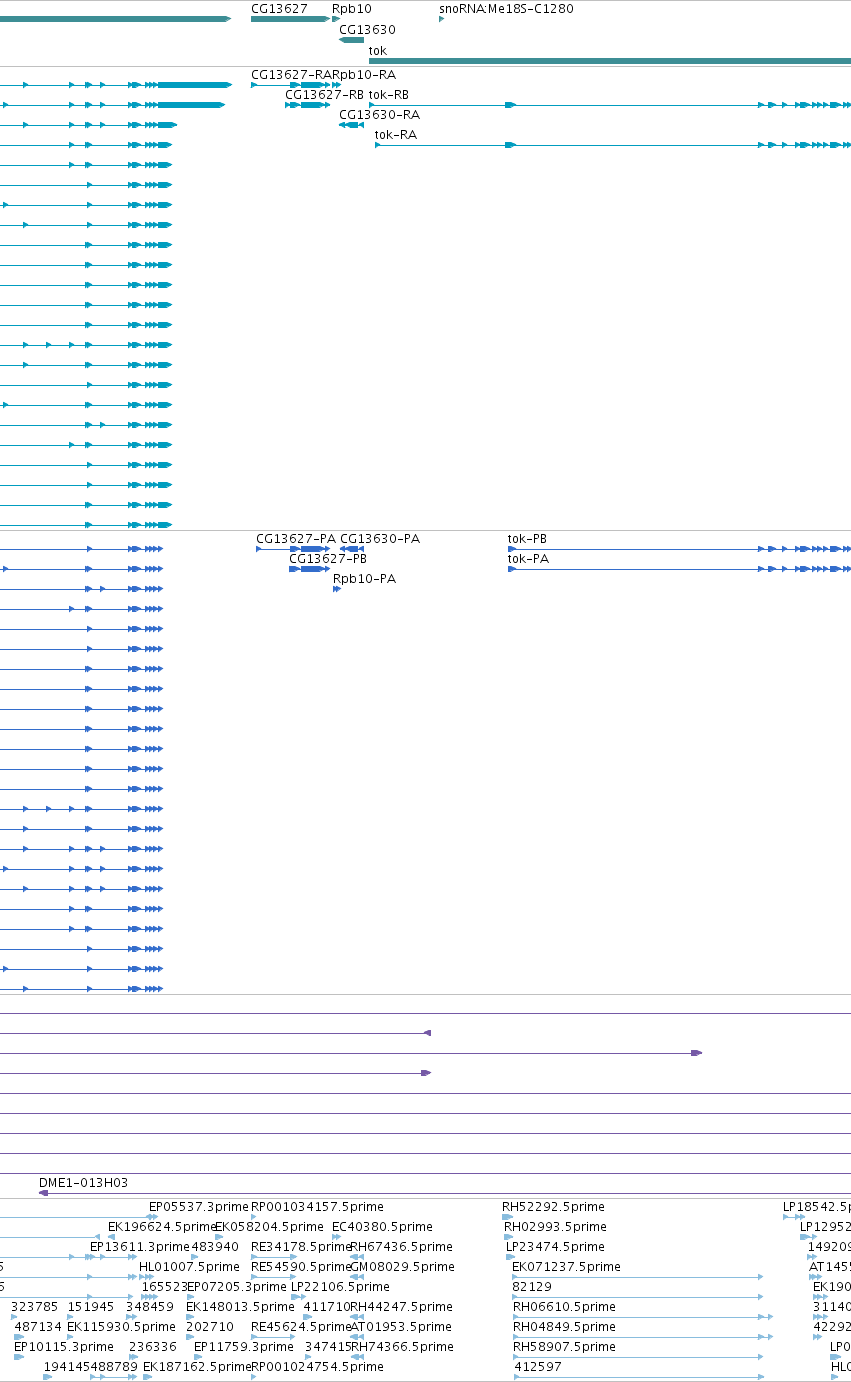Image resolution: width=851 pixels, height=1382 pixels.
Task: Click the CG13627 gene label
Action: tap(279, 8)
